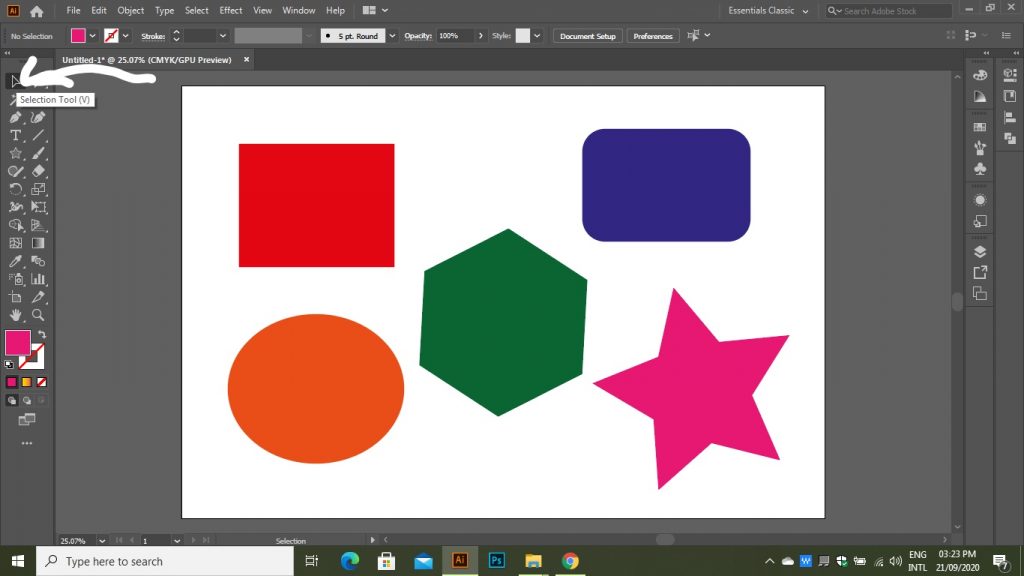Open the Window menu
Viewport: 1024px width, 576px height.
point(298,11)
